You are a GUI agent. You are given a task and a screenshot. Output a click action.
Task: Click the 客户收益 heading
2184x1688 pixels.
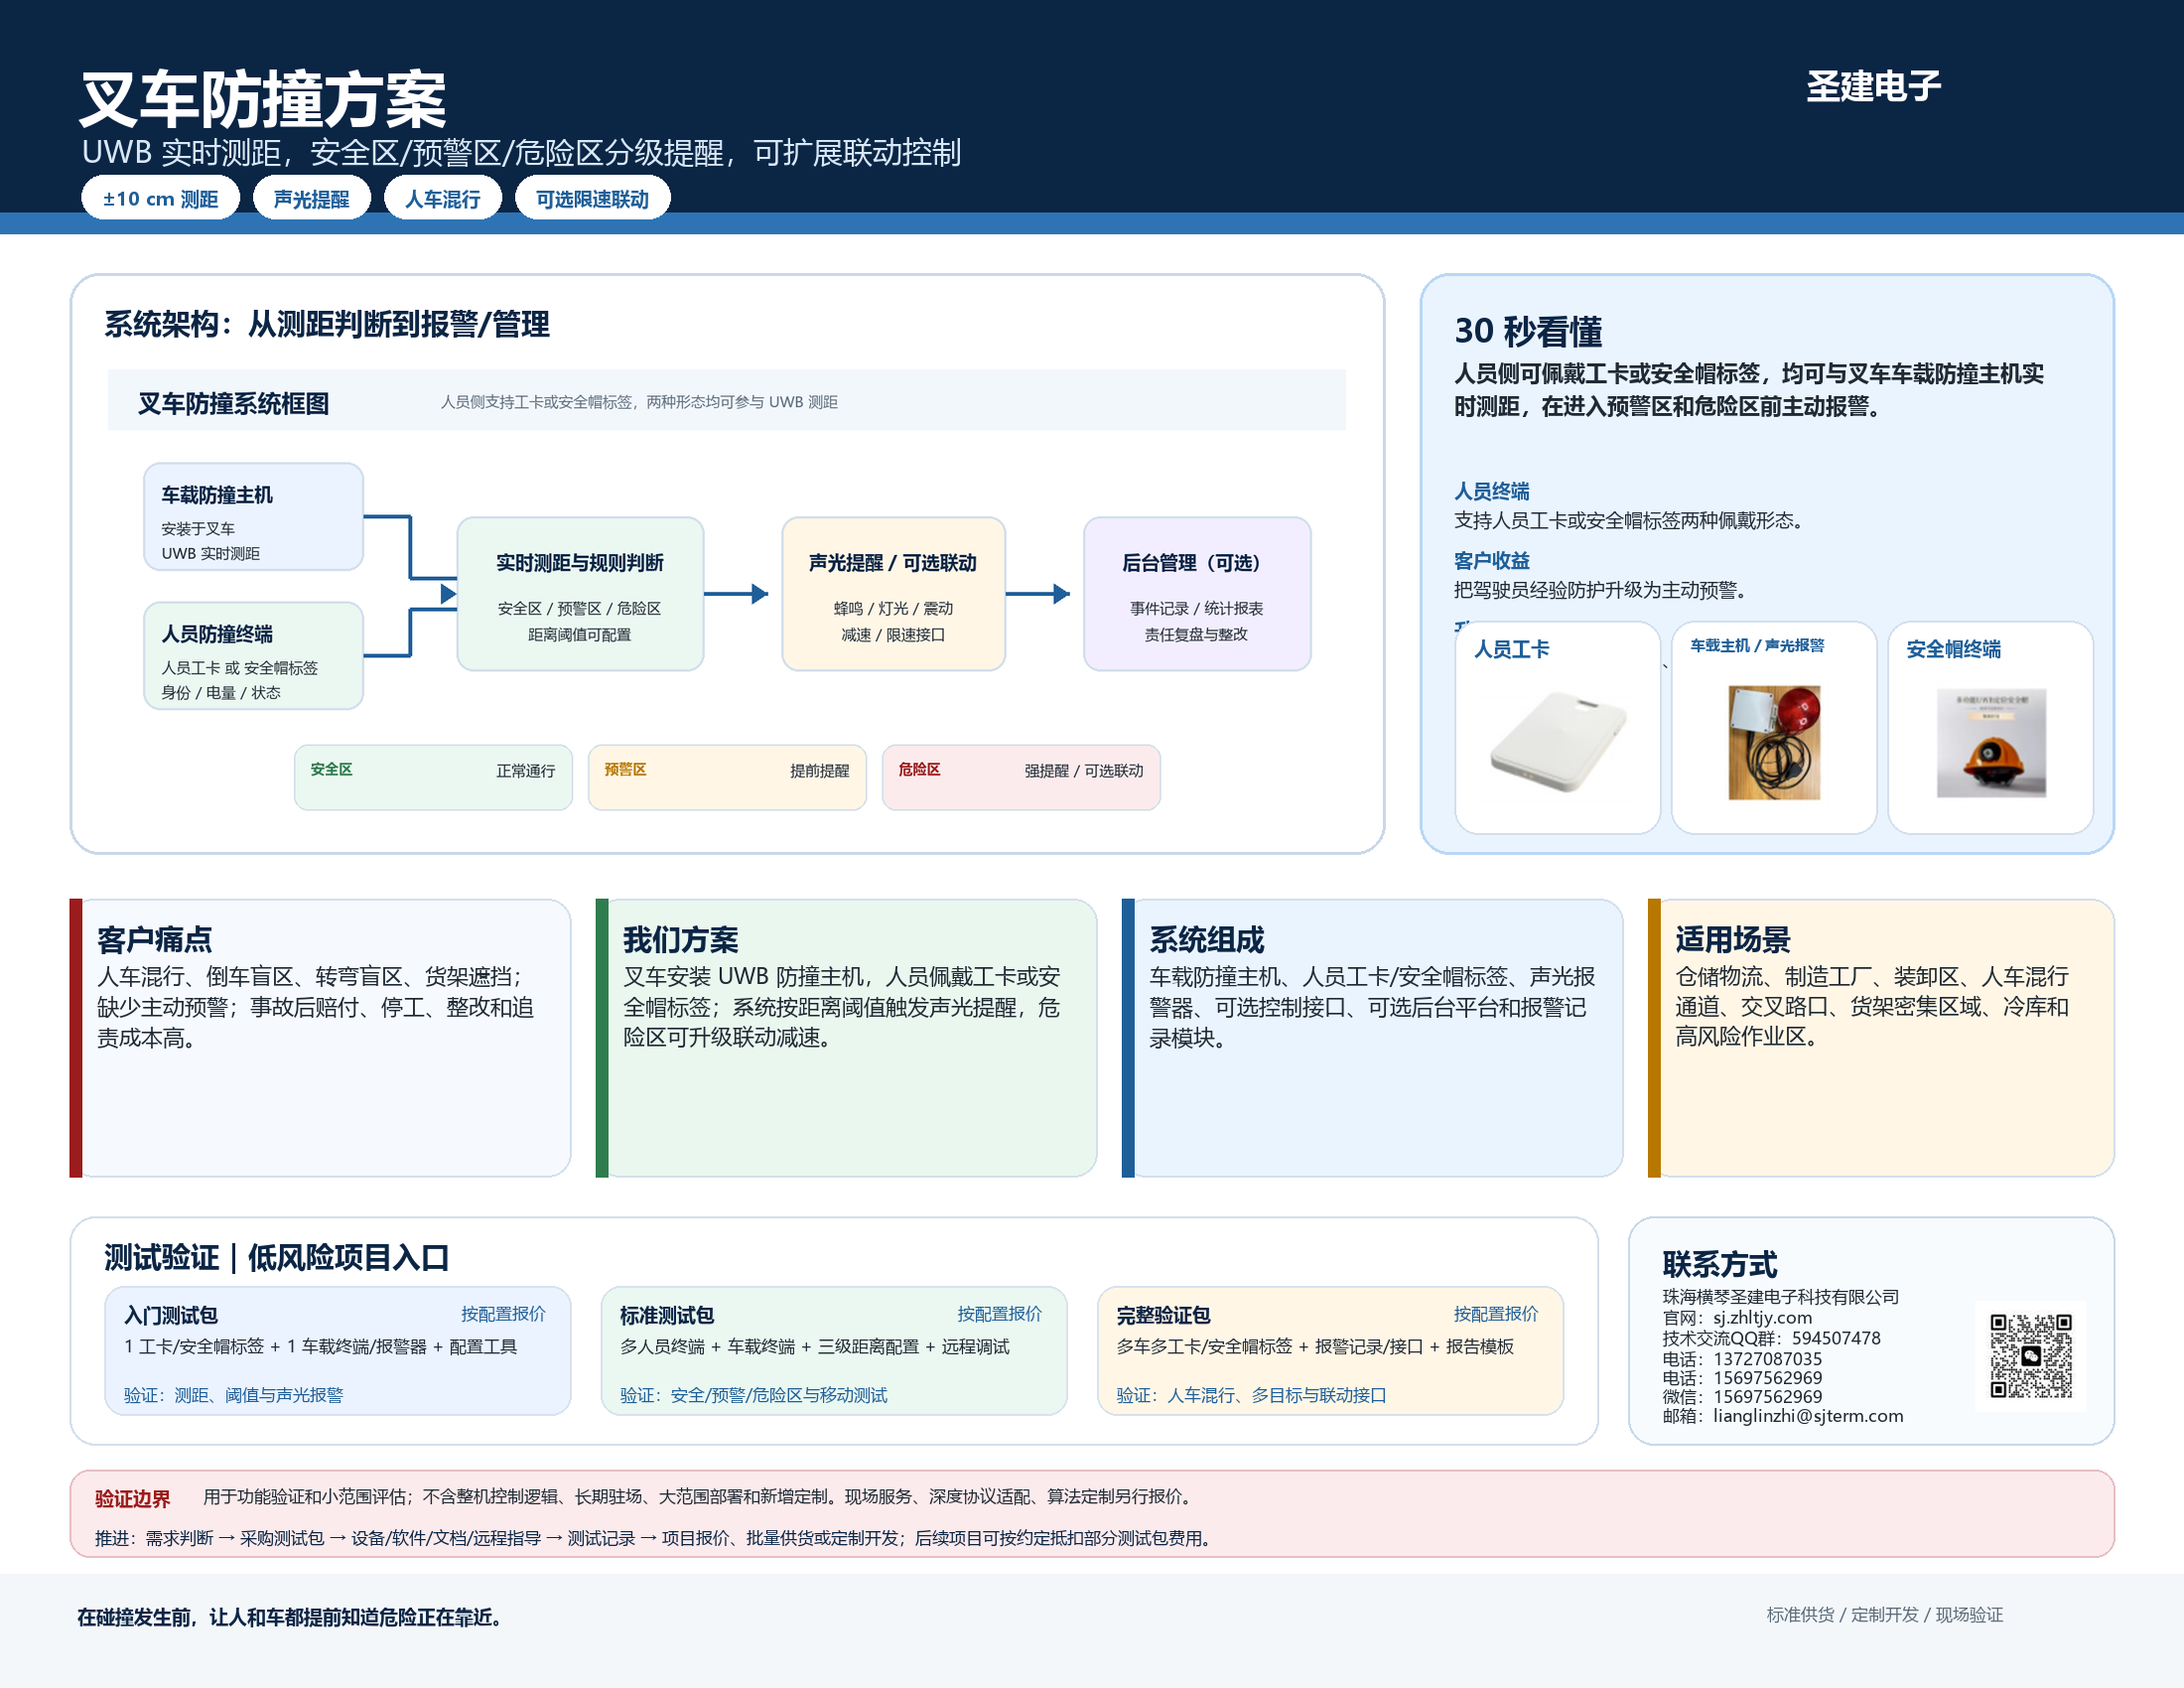(x=1491, y=561)
